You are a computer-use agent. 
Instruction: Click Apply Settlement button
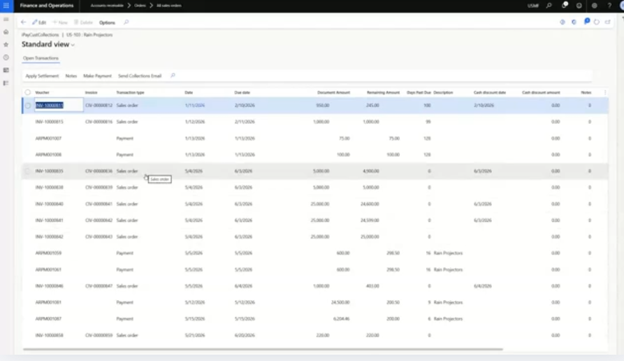42,76
